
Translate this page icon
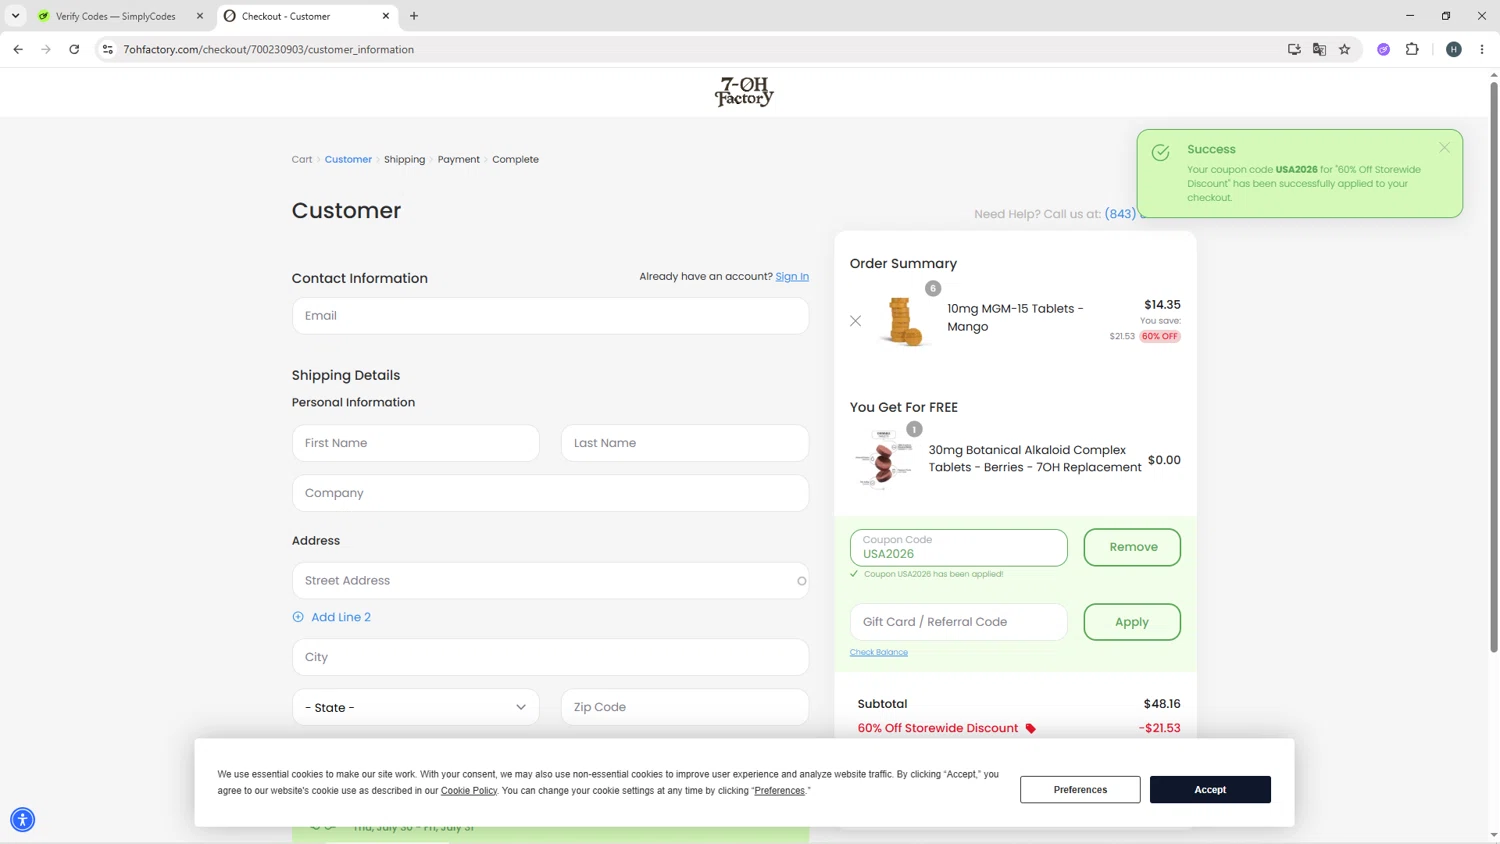click(x=1319, y=49)
